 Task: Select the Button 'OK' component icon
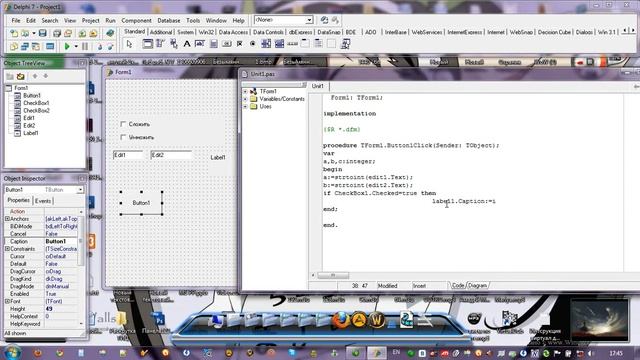(227, 44)
